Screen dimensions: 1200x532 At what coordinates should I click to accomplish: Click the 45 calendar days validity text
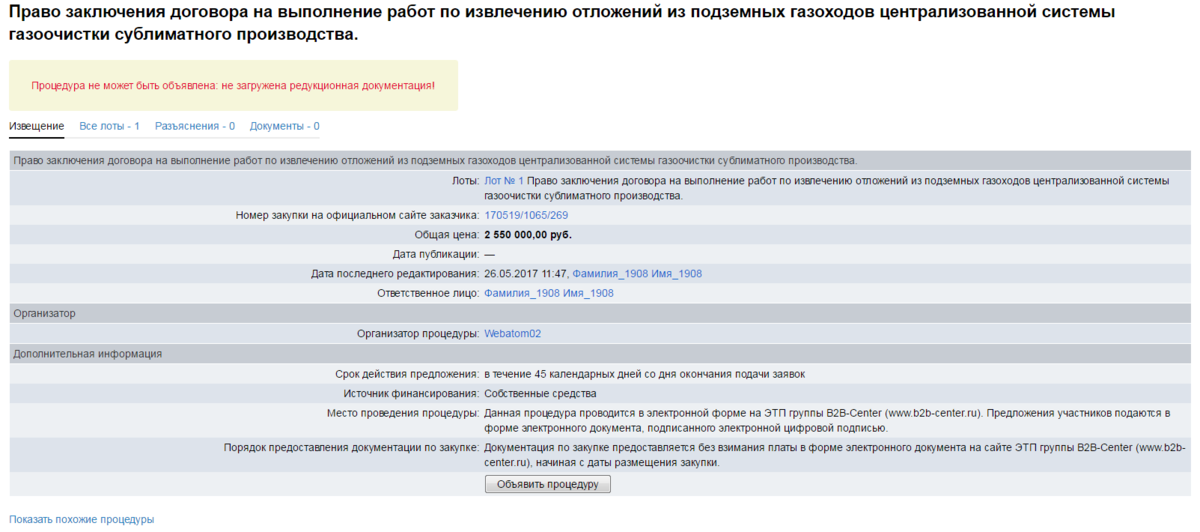click(x=644, y=374)
